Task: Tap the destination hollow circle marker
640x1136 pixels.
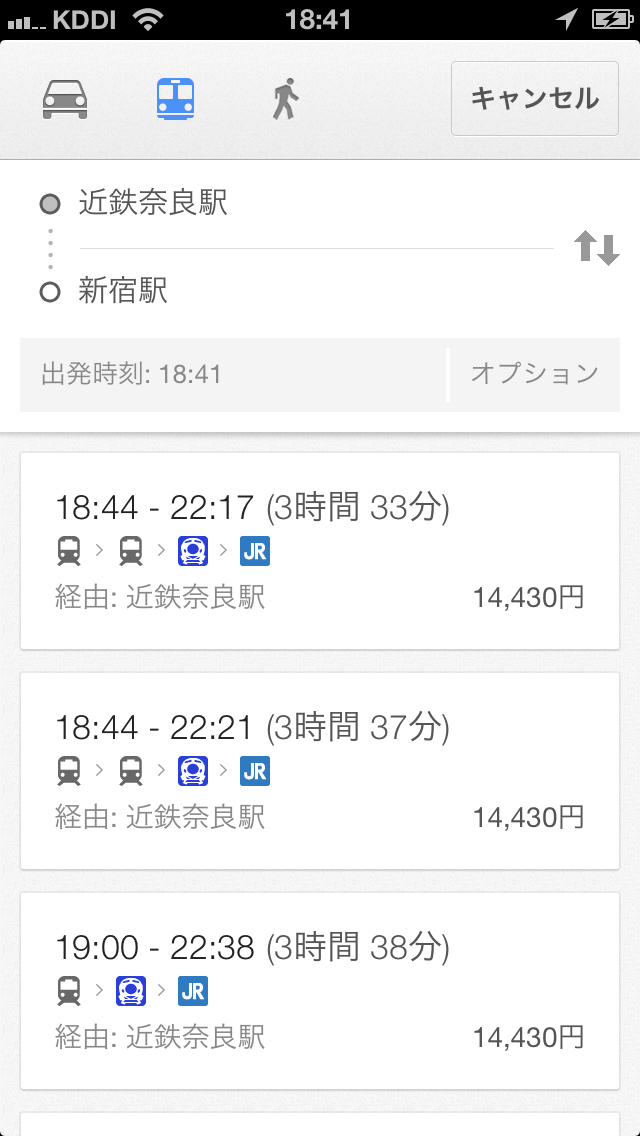Action: [49, 293]
